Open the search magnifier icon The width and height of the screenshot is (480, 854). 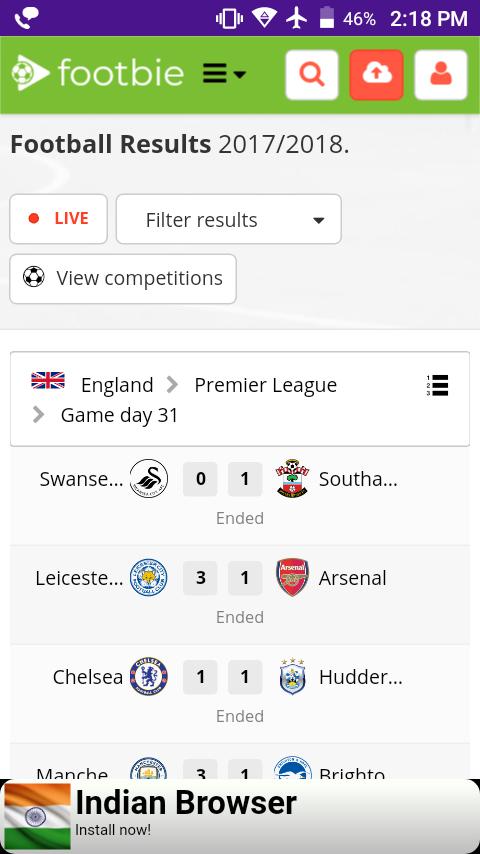pyautogui.click(x=312, y=75)
